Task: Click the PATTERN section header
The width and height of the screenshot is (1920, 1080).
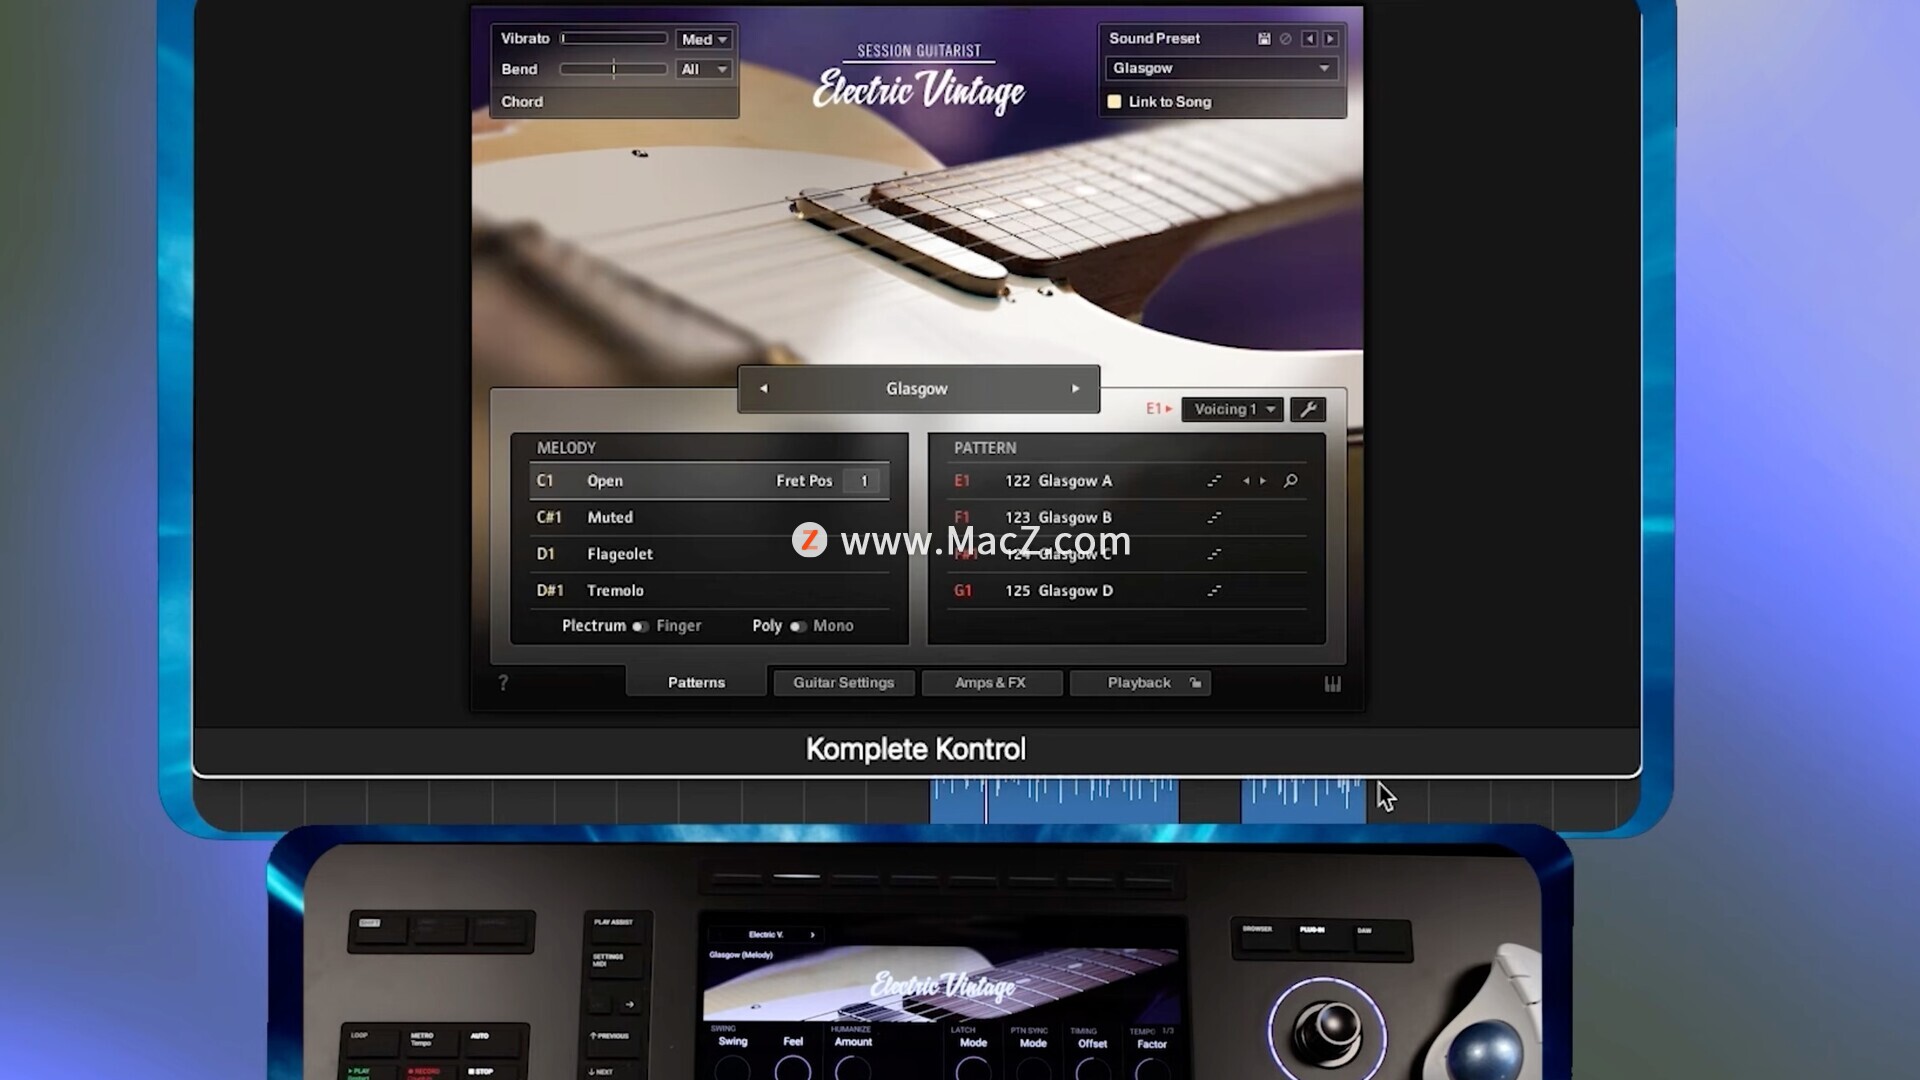Action: click(x=985, y=448)
